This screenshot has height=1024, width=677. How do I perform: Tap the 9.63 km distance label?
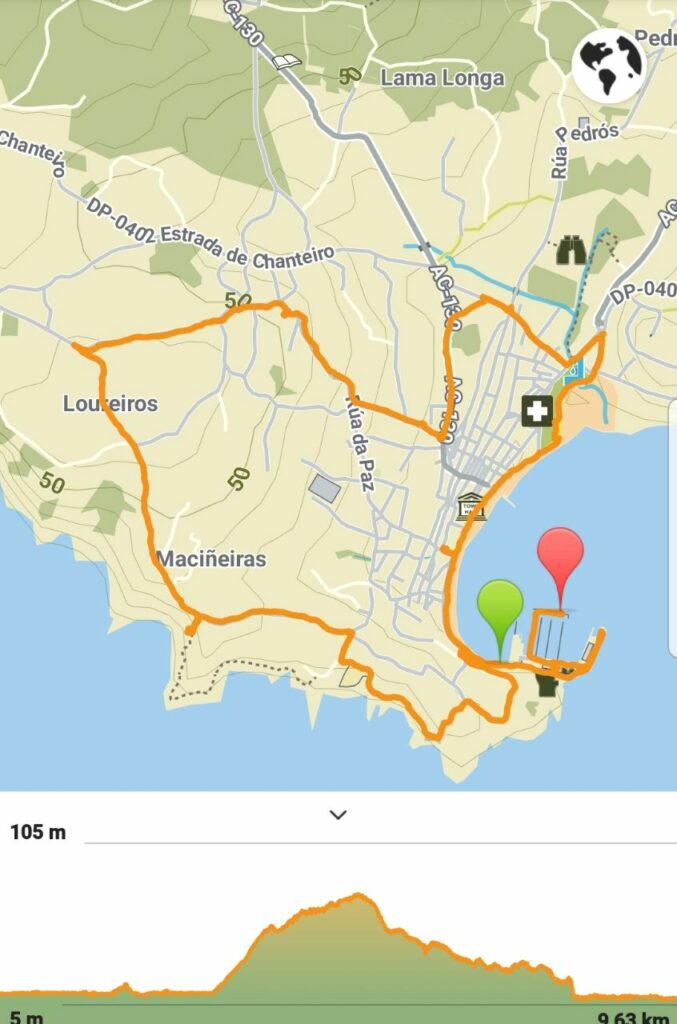coord(633,1017)
